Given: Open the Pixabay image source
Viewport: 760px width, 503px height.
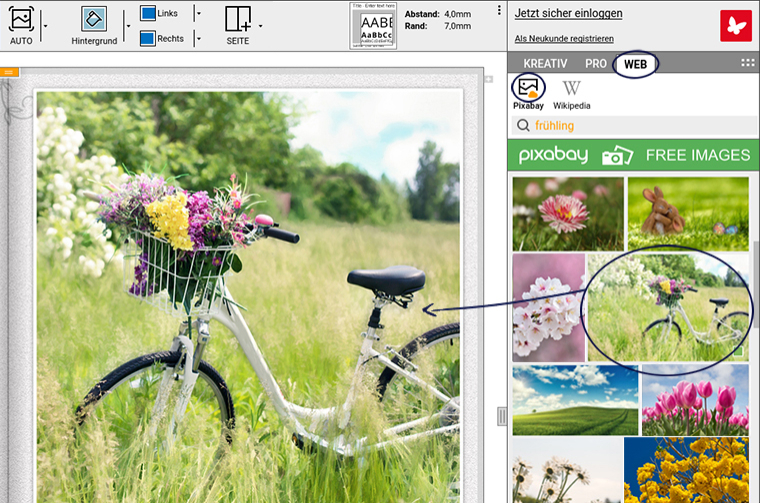Looking at the screenshot, I should [528, 88].
